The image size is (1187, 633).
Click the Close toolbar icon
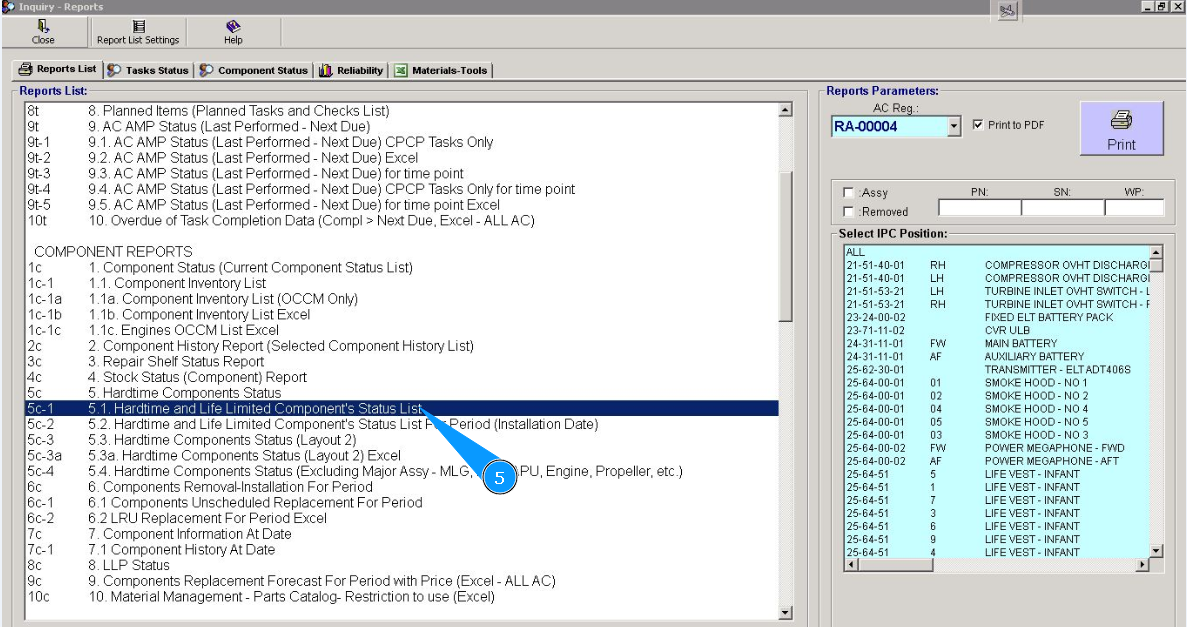pyautogui.click(x=43, y=27)
